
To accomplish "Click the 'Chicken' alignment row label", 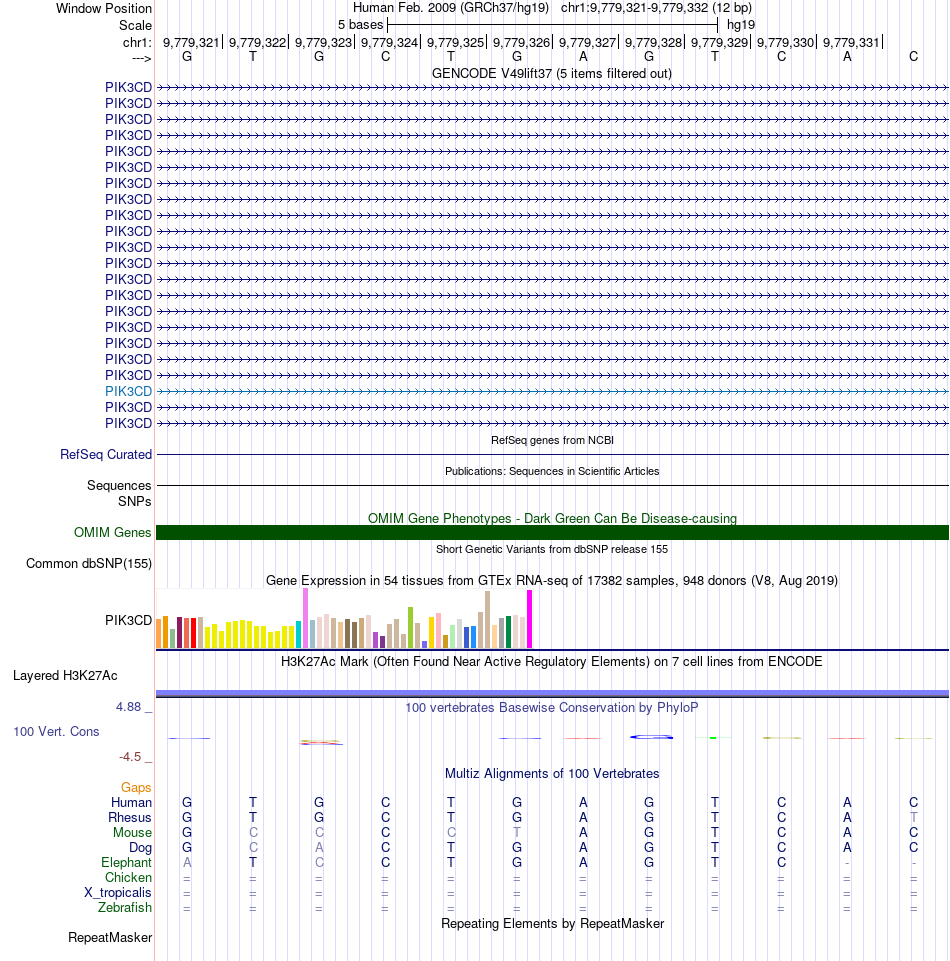I will (x=128, y=878).
